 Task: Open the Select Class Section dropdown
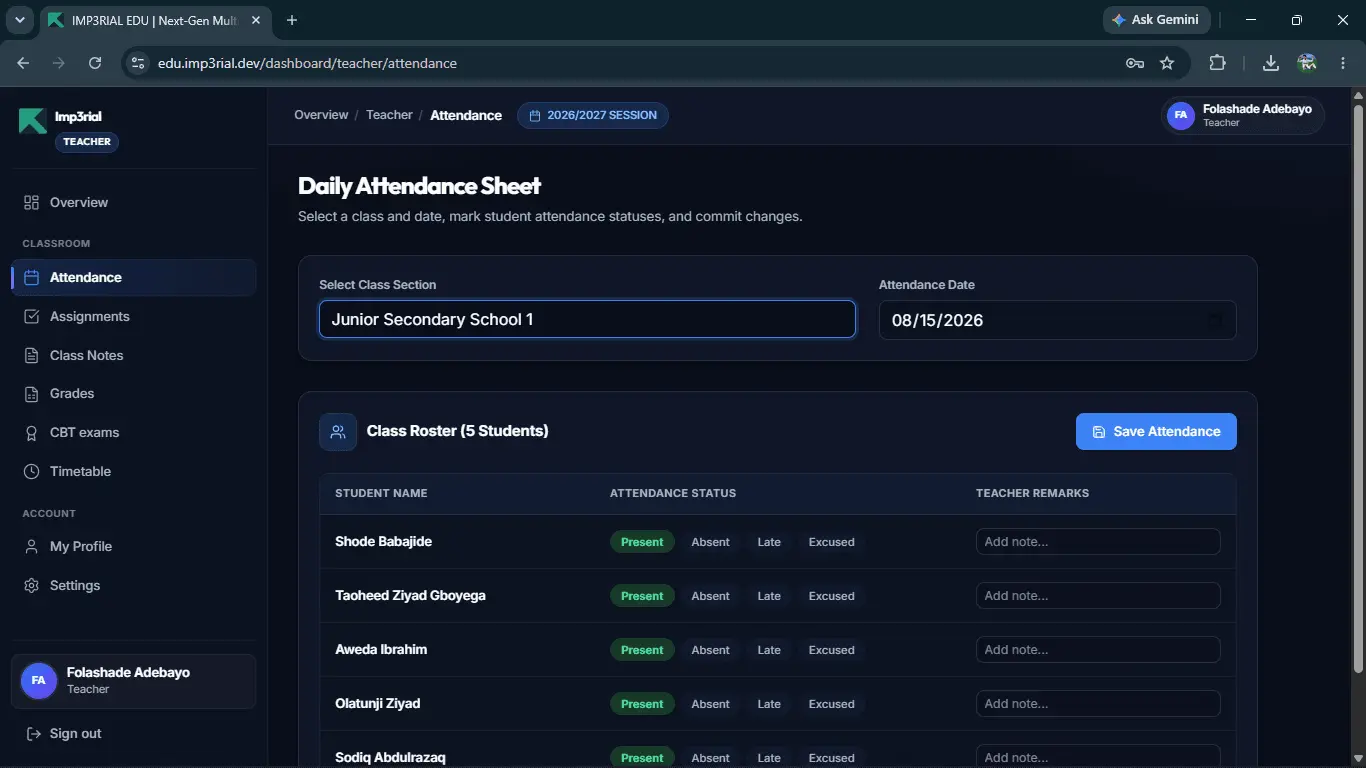point(587,320)
